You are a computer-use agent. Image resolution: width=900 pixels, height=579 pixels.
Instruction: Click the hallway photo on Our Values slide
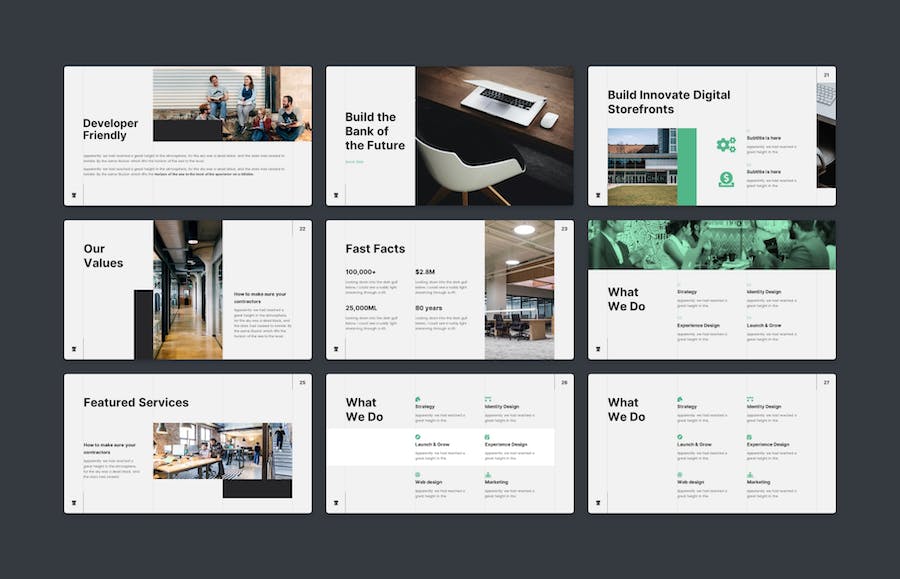point(188,290)
